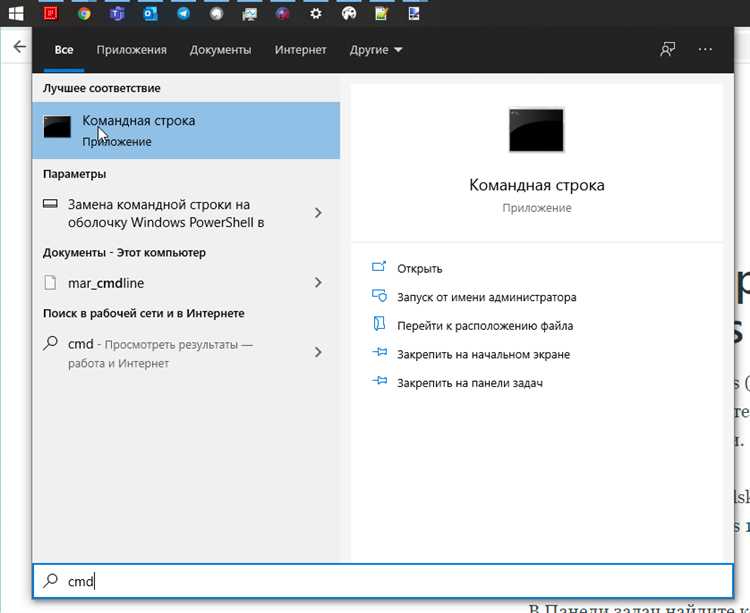Open Telegram from the taskbar
The width and height of the screenshot is (750, 613).
coord(183,14)
